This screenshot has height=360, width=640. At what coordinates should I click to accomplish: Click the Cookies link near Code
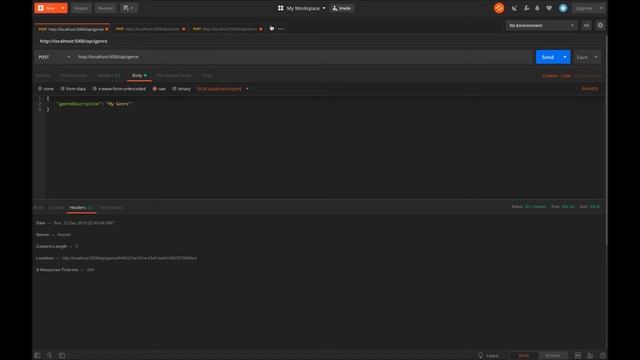pos(550,76)
